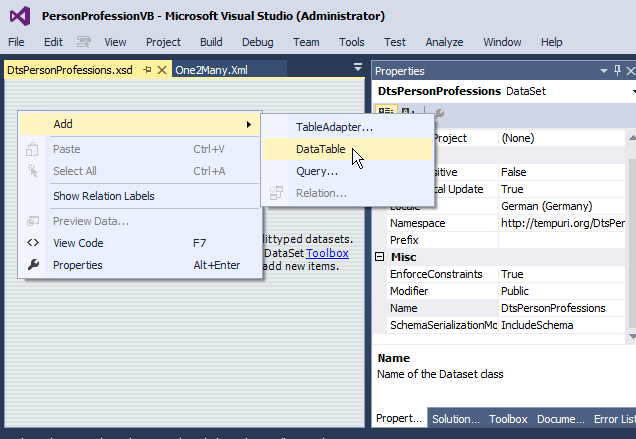Click Paste in the context menu

pos(140,149)
